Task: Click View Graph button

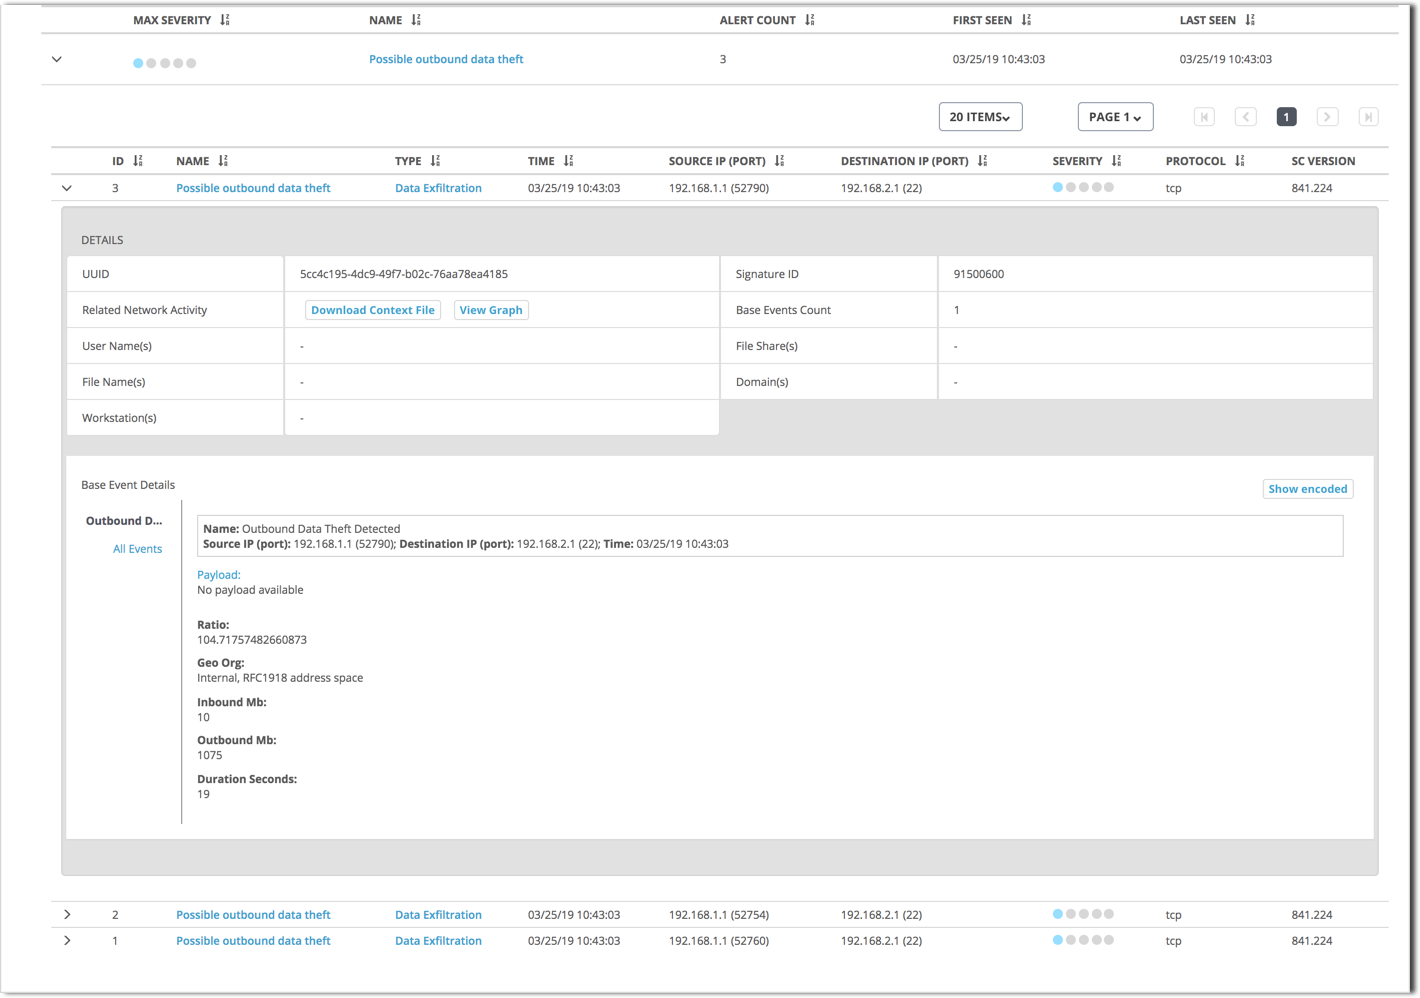Action: (491, 310)
